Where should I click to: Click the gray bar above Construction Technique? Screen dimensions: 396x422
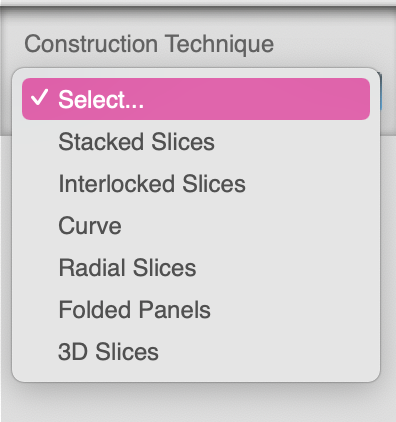[198, 3]
